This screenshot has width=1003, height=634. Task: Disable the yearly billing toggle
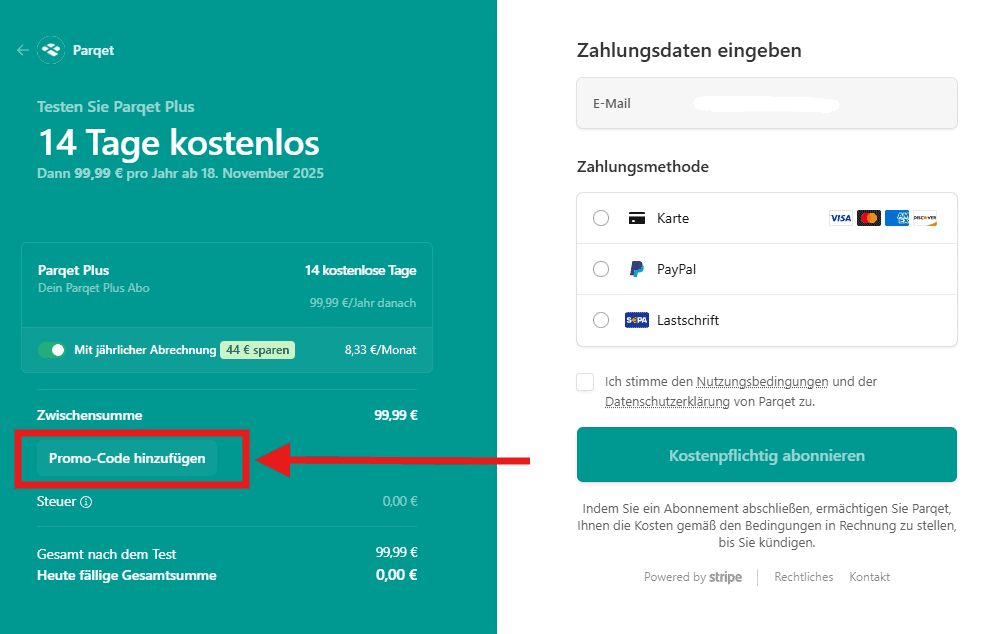click(51, 350)
